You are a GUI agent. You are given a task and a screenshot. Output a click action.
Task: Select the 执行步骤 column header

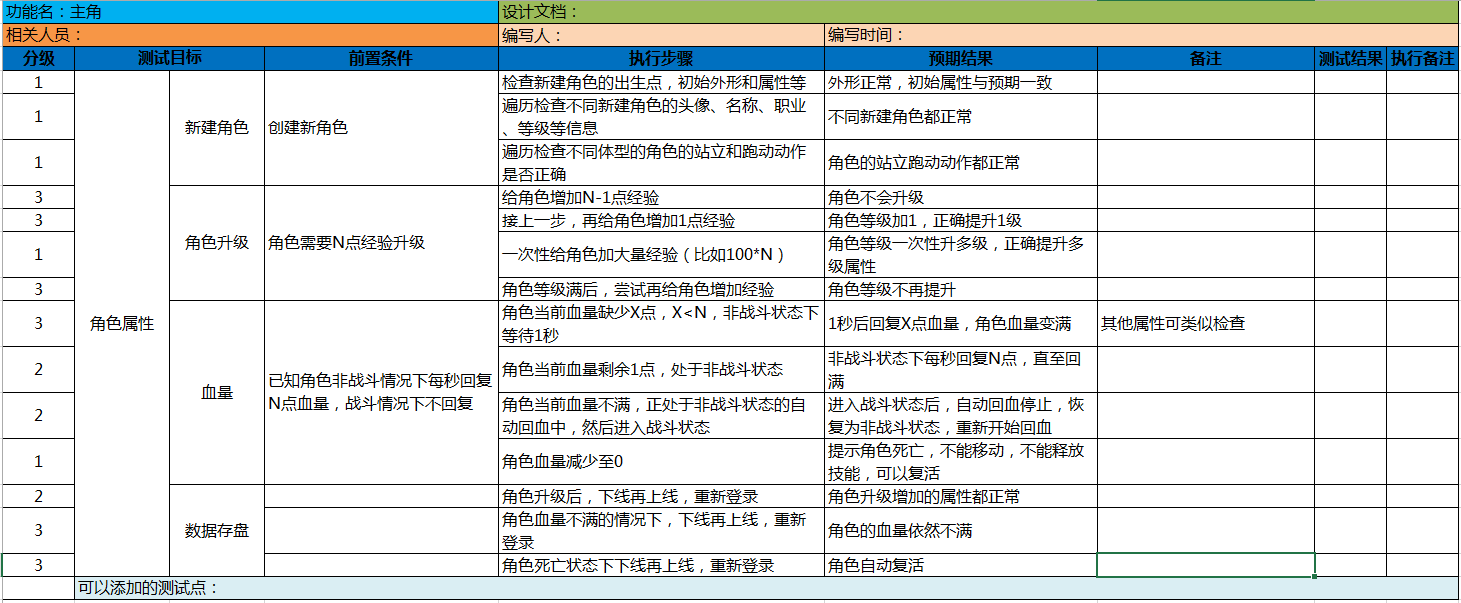661,58
